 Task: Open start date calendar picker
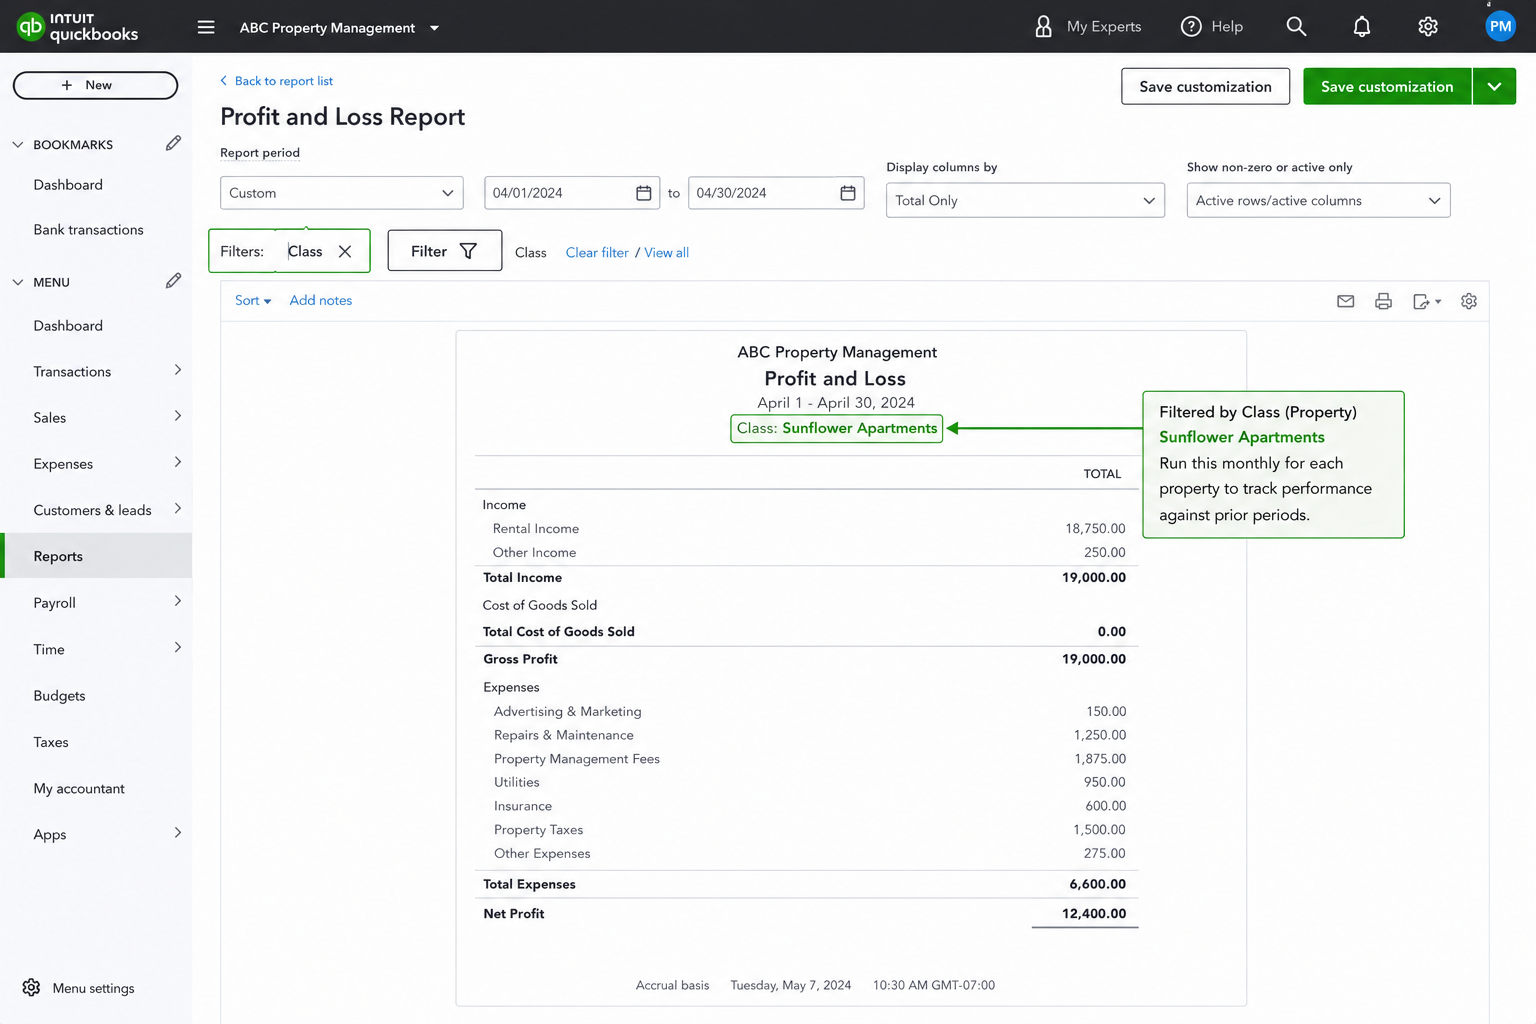pos(644,193)
